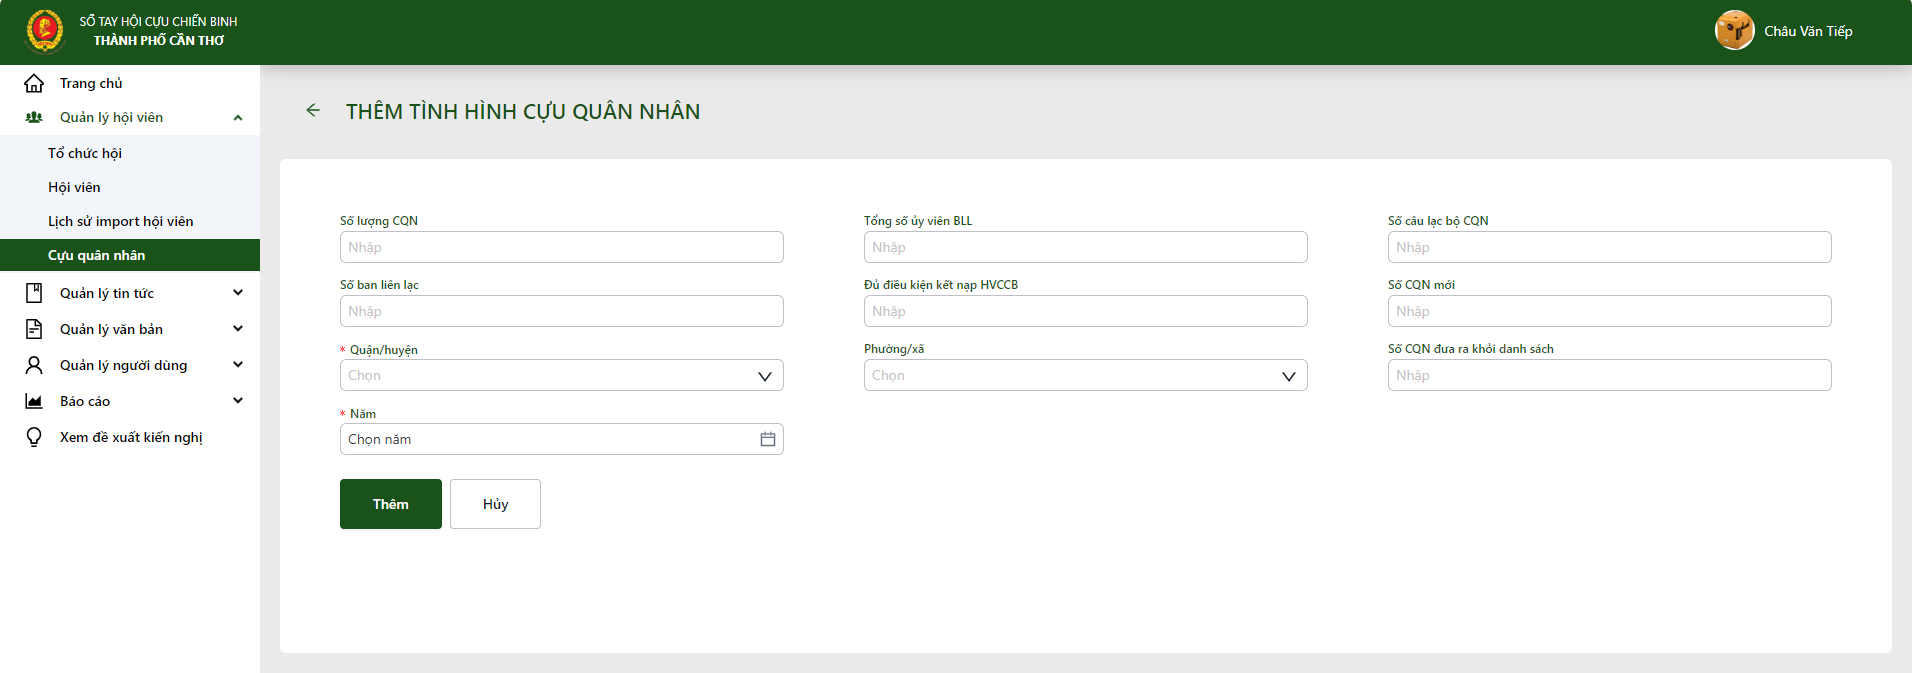Click the THÊM TÌNH HÌNH CỰU QUÂN NHÂN heading
This screenshot has width=1912, height=673.
point(523,111)
